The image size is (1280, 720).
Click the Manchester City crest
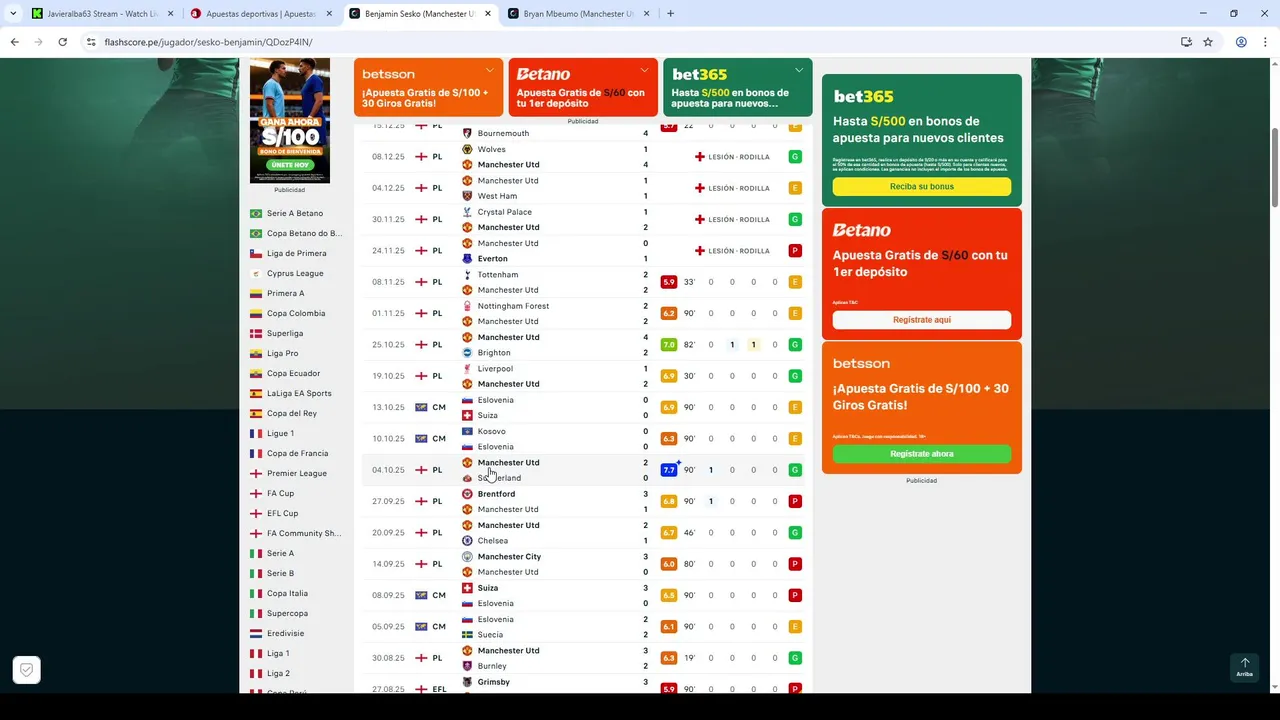[x=467, y=557]
